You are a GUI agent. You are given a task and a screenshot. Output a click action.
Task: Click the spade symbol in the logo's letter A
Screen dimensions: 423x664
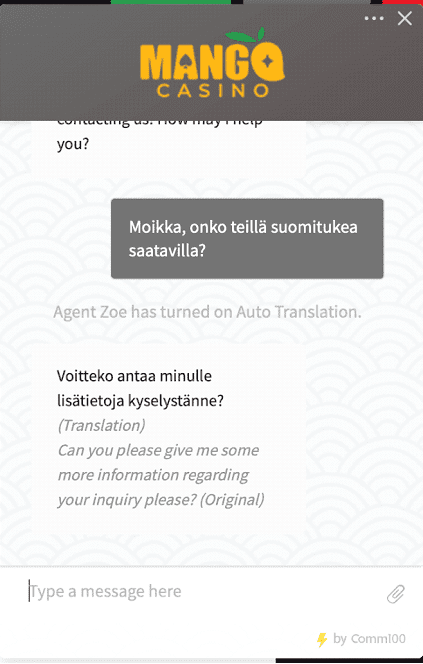pos(185,63)
